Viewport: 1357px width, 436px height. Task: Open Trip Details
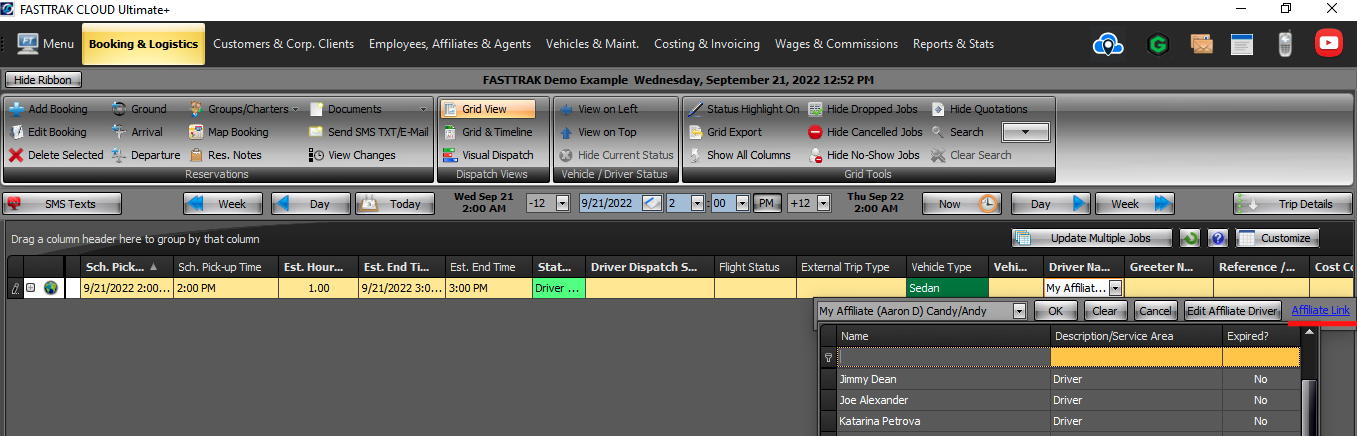[1294, 204]
